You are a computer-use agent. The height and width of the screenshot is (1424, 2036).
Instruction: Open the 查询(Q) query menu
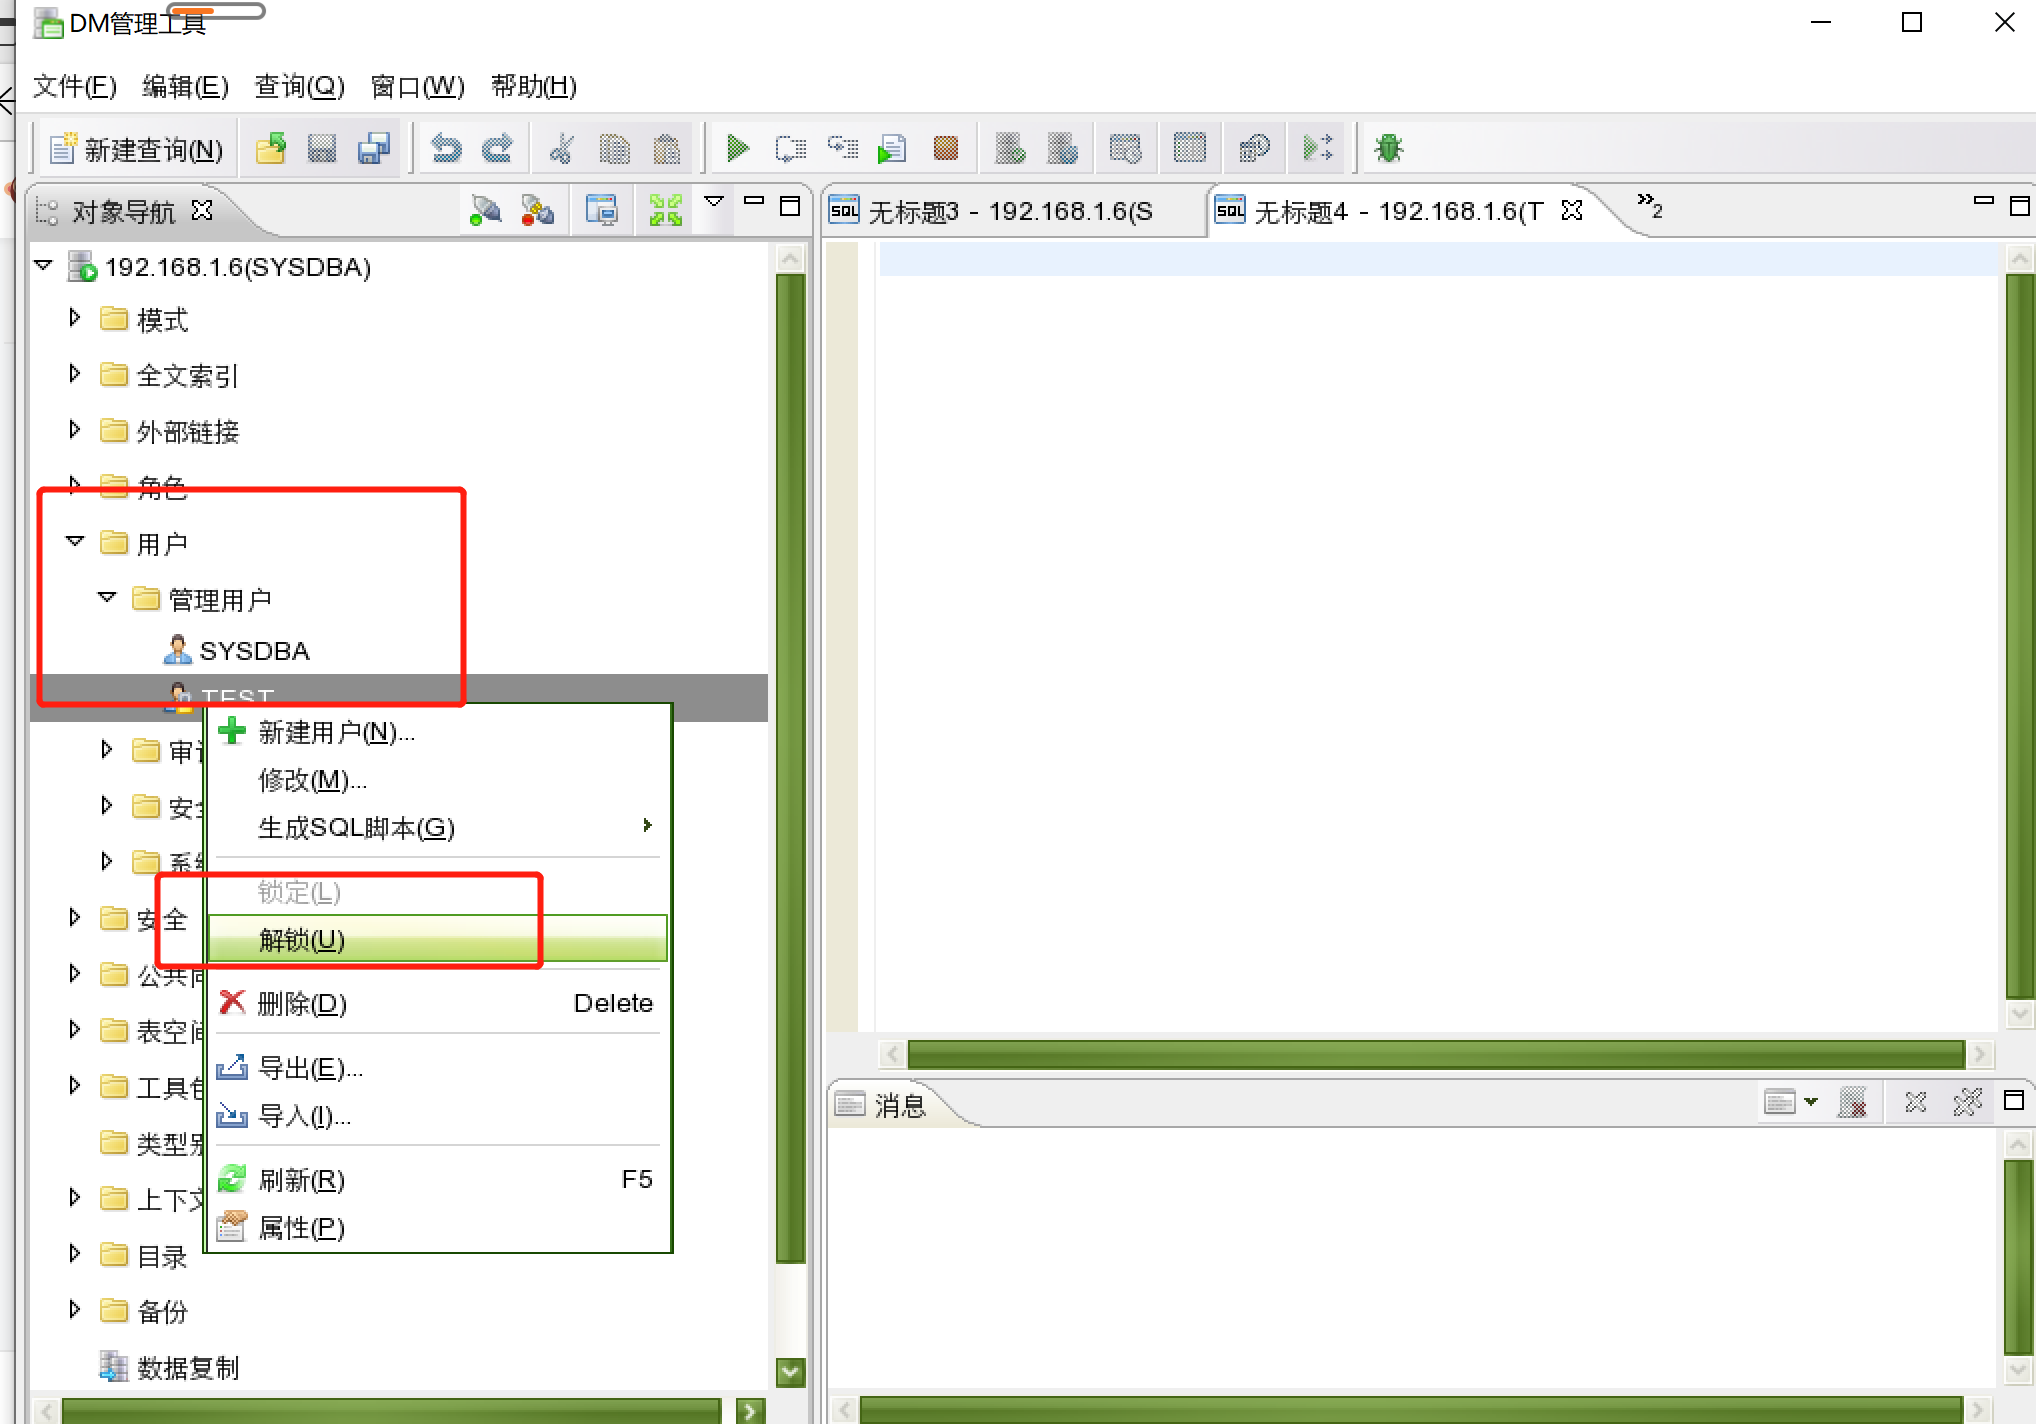pyautogui.click(x=299, y=86)
